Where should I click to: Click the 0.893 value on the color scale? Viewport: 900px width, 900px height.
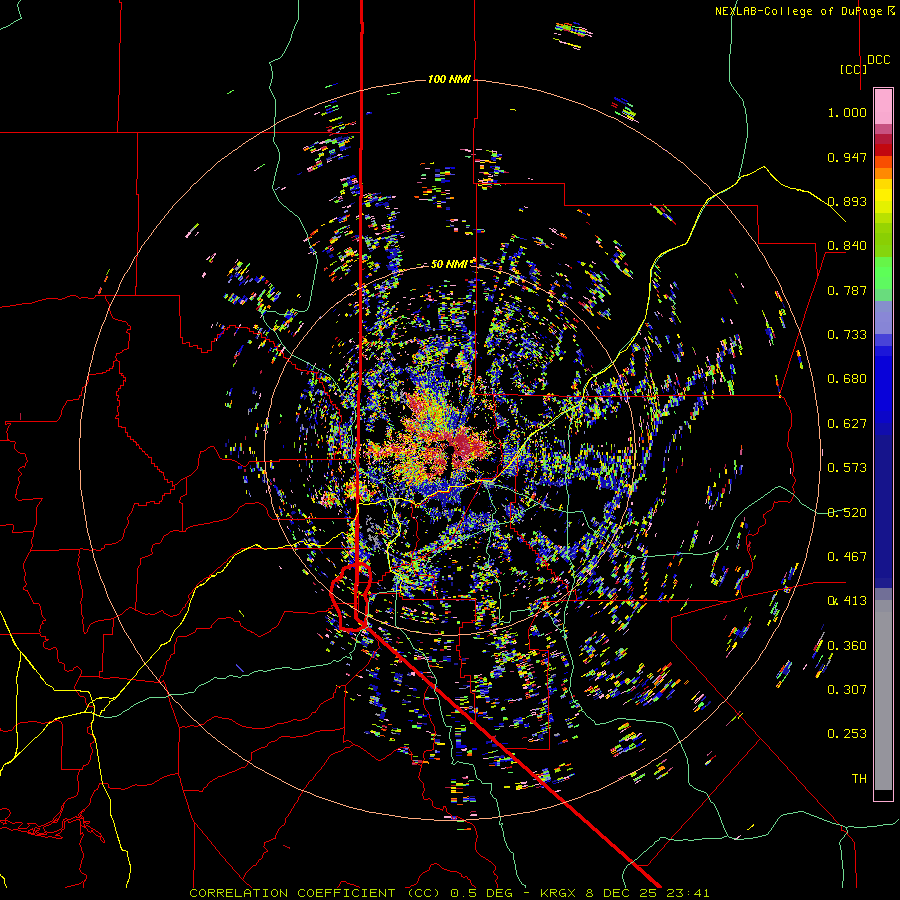click(847, 201)
